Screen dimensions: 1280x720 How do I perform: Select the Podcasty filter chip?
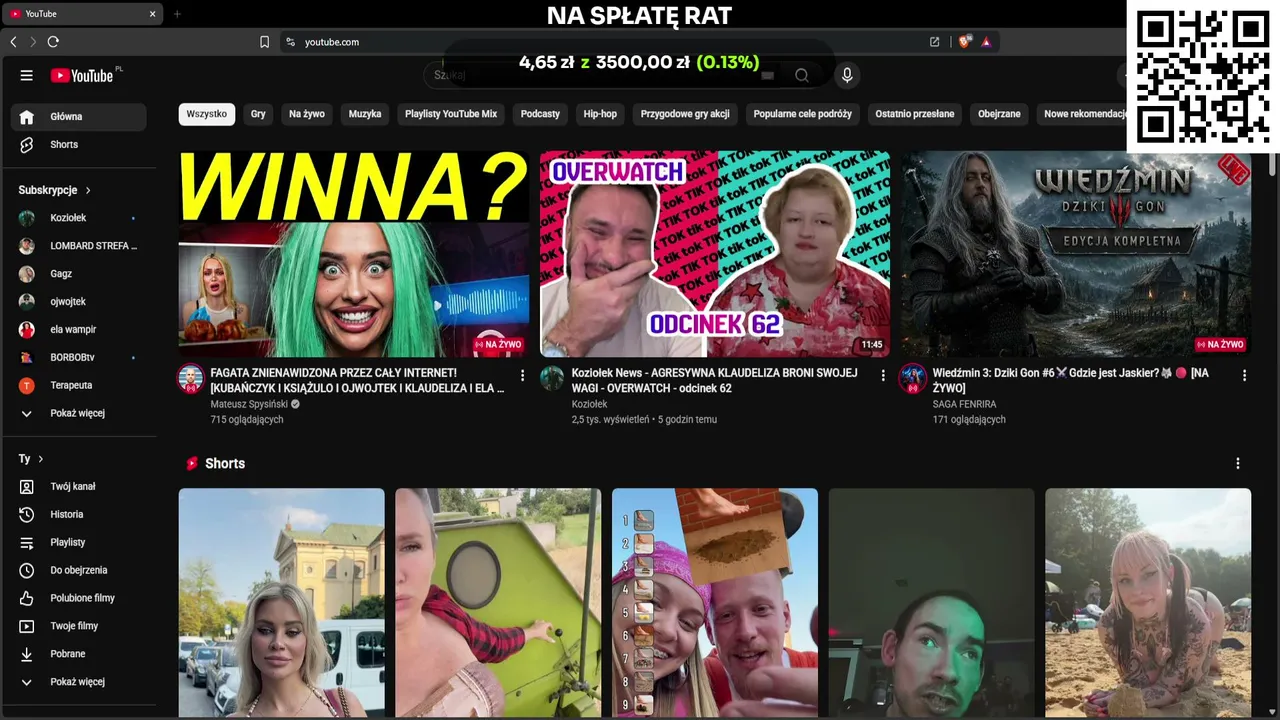(540, 114)
